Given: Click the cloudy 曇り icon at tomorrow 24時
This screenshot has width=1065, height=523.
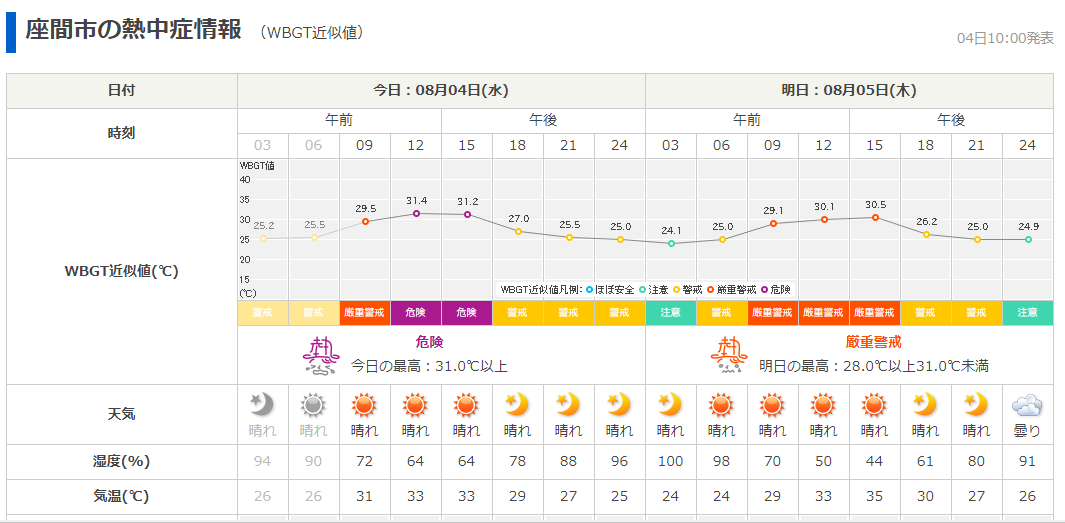Looking at the screenshot, I should [1027, 405].
